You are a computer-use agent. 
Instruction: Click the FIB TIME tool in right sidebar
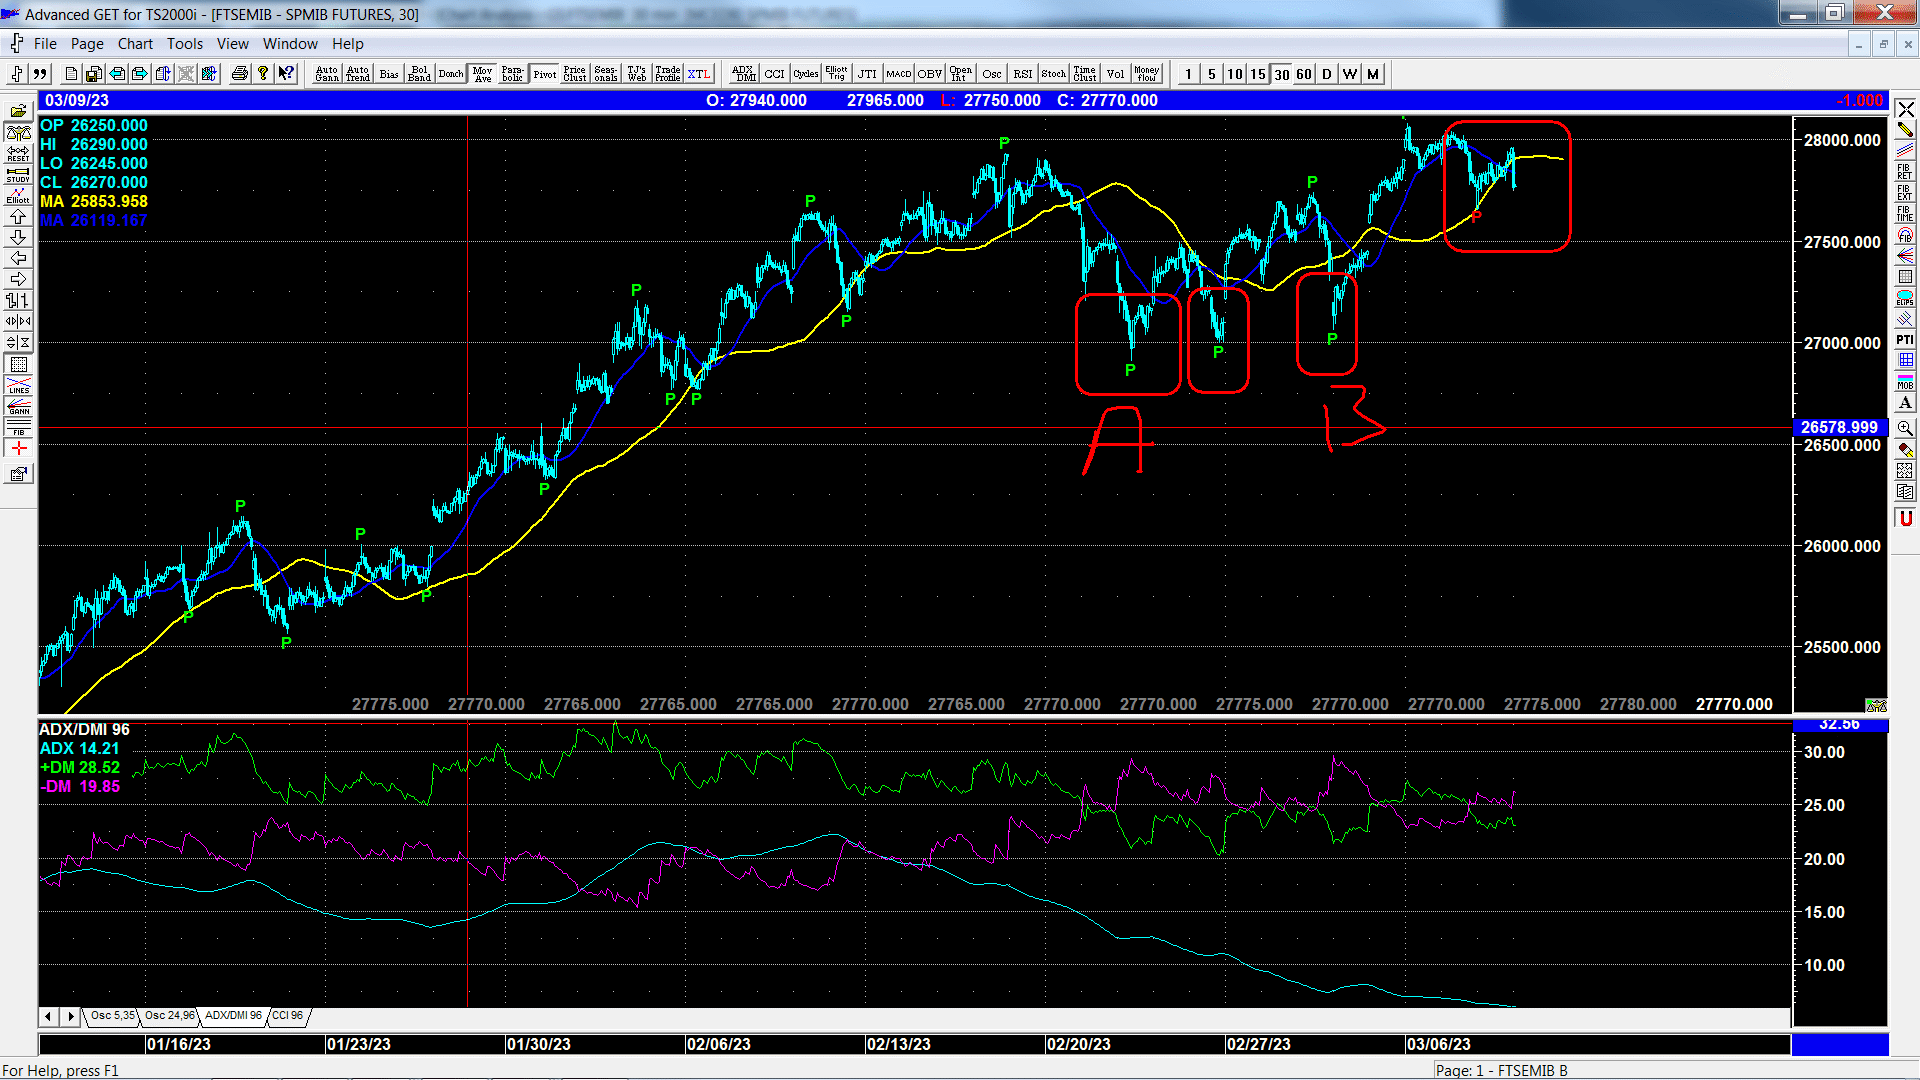tap(1905, 213)
